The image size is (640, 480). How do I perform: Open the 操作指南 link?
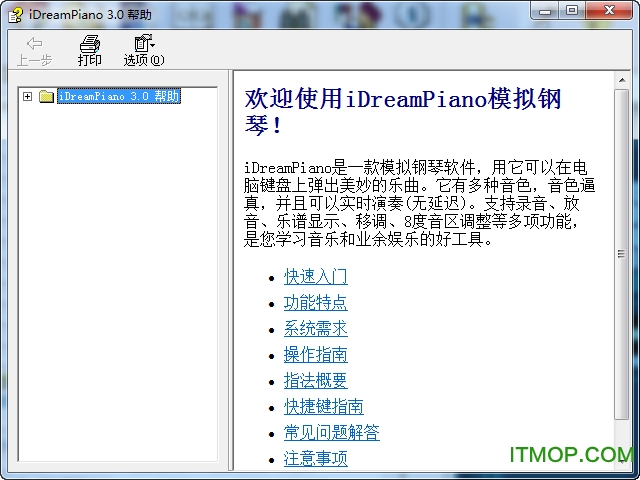316,354
